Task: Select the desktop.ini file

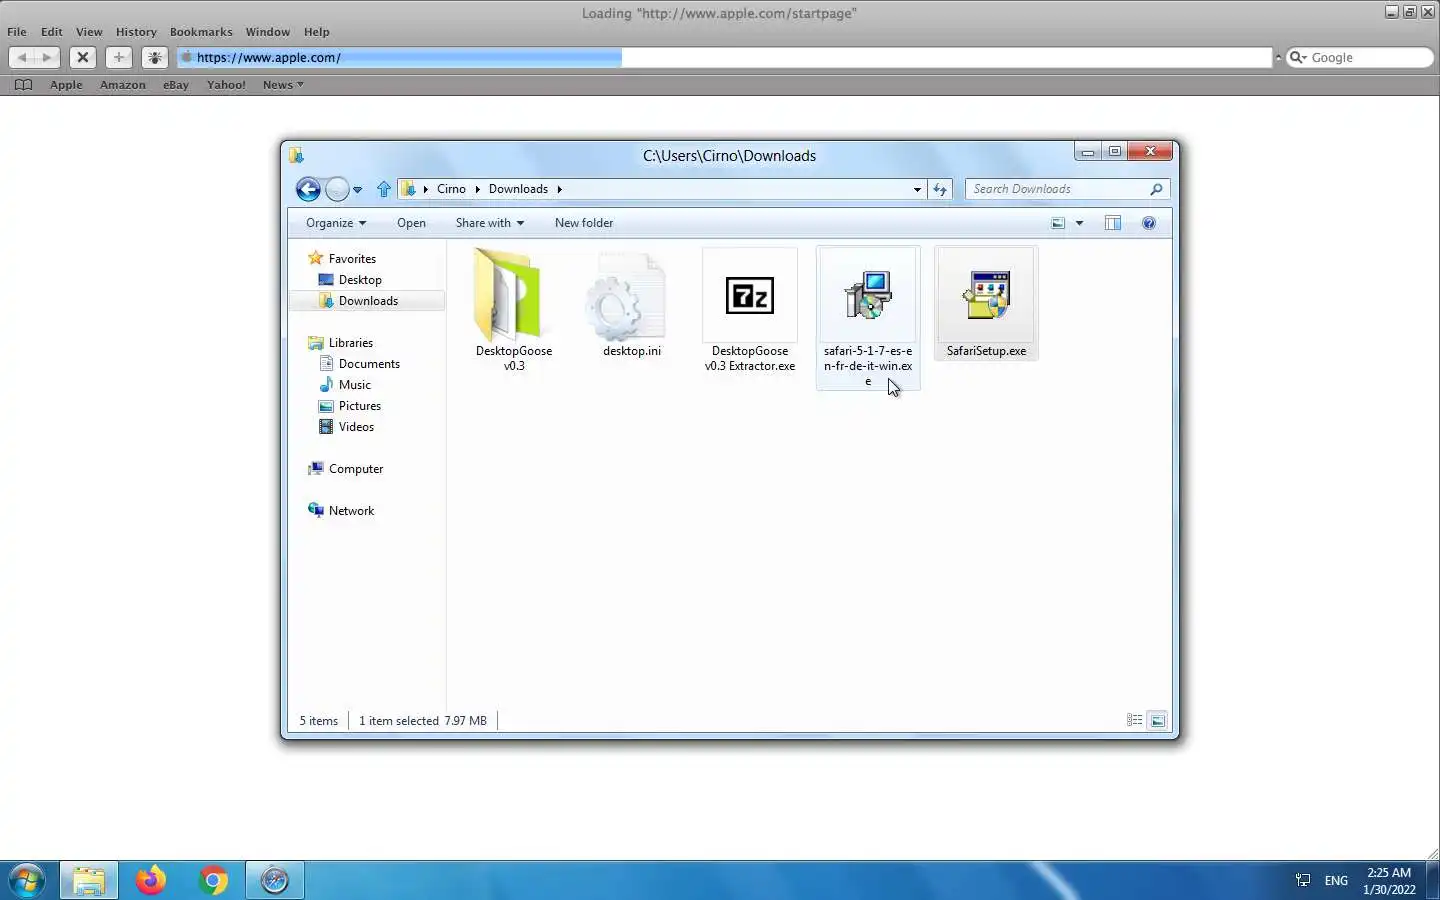Action: 632,305
